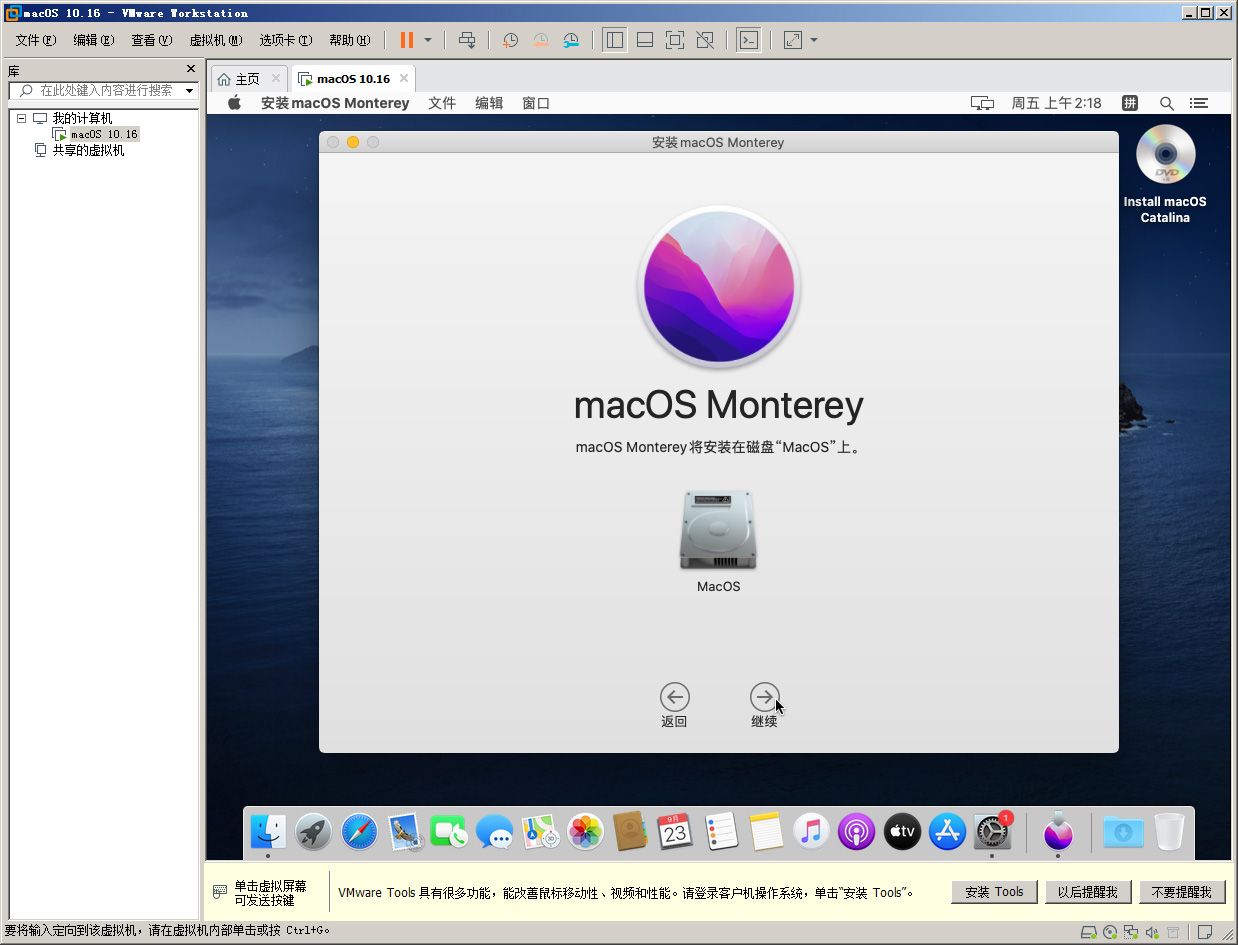1238x945 pixels.
Task: Click the 拼 input method menu icon
Action: pyautogui.click(x=1130, y=103)
